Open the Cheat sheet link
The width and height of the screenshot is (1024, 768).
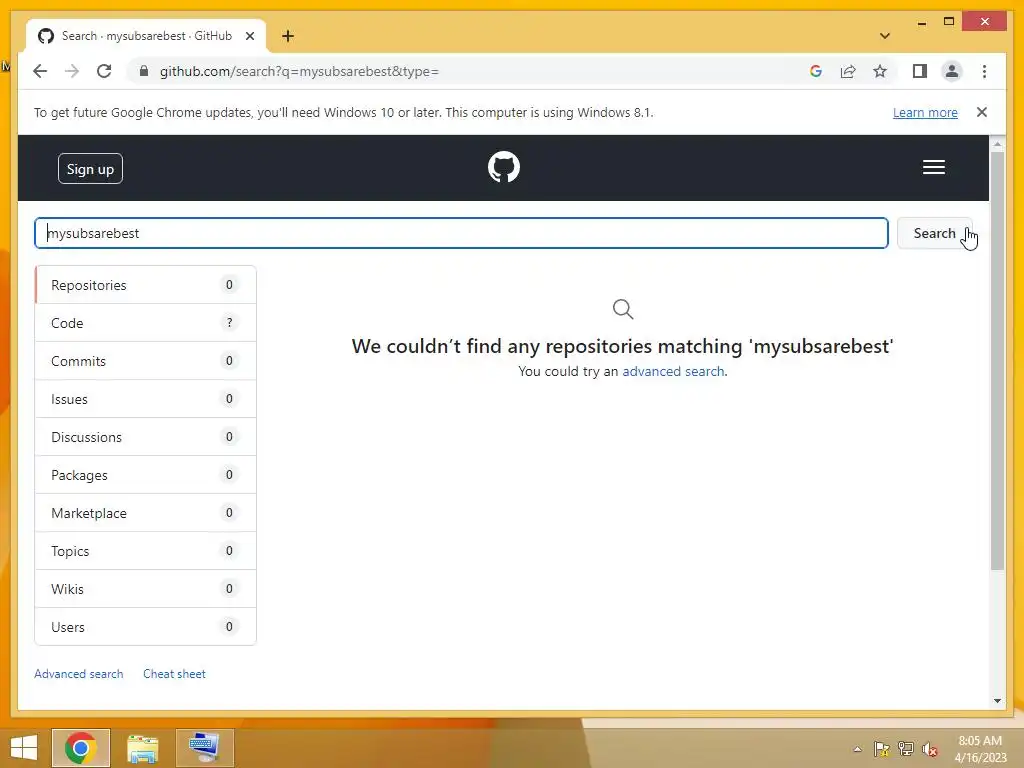tap(174, 673)
